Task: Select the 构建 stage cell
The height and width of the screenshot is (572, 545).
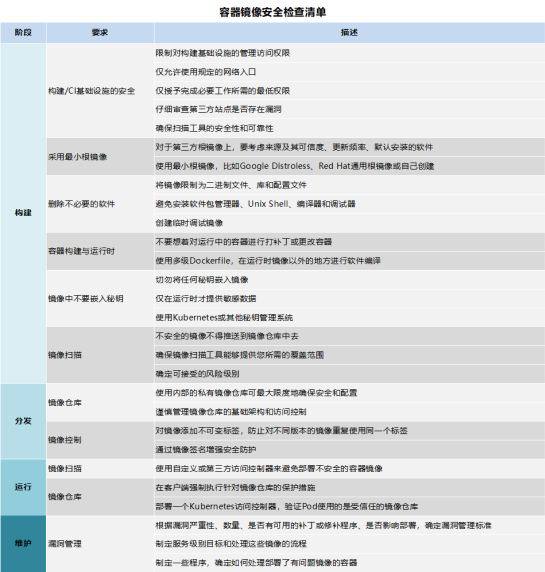Action: pyautogui.click(x=23, y=213)
